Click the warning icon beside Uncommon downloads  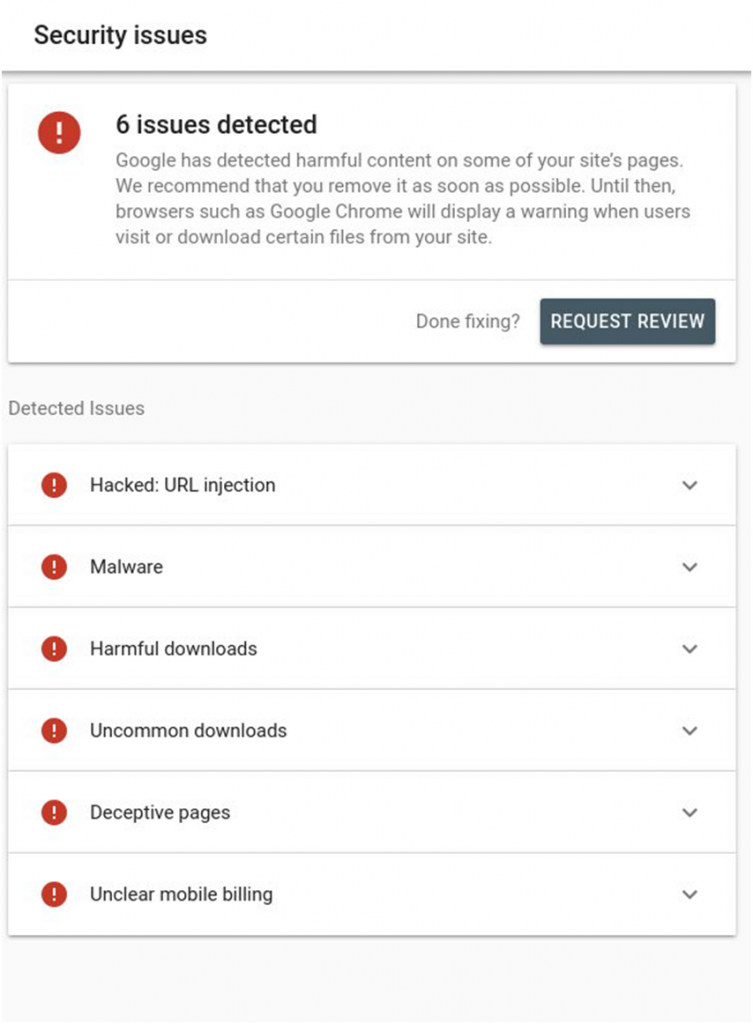click(52, 730)
